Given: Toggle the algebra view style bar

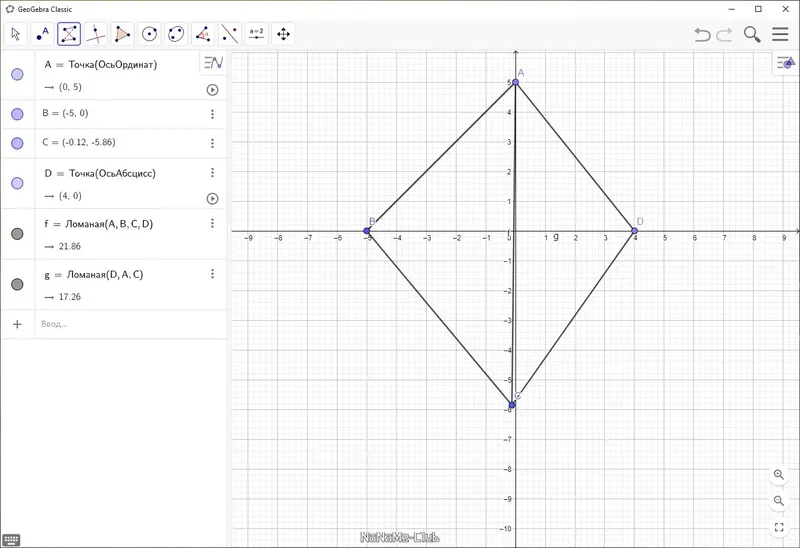Looking at the screenshot, I should [x=213, y=63].
